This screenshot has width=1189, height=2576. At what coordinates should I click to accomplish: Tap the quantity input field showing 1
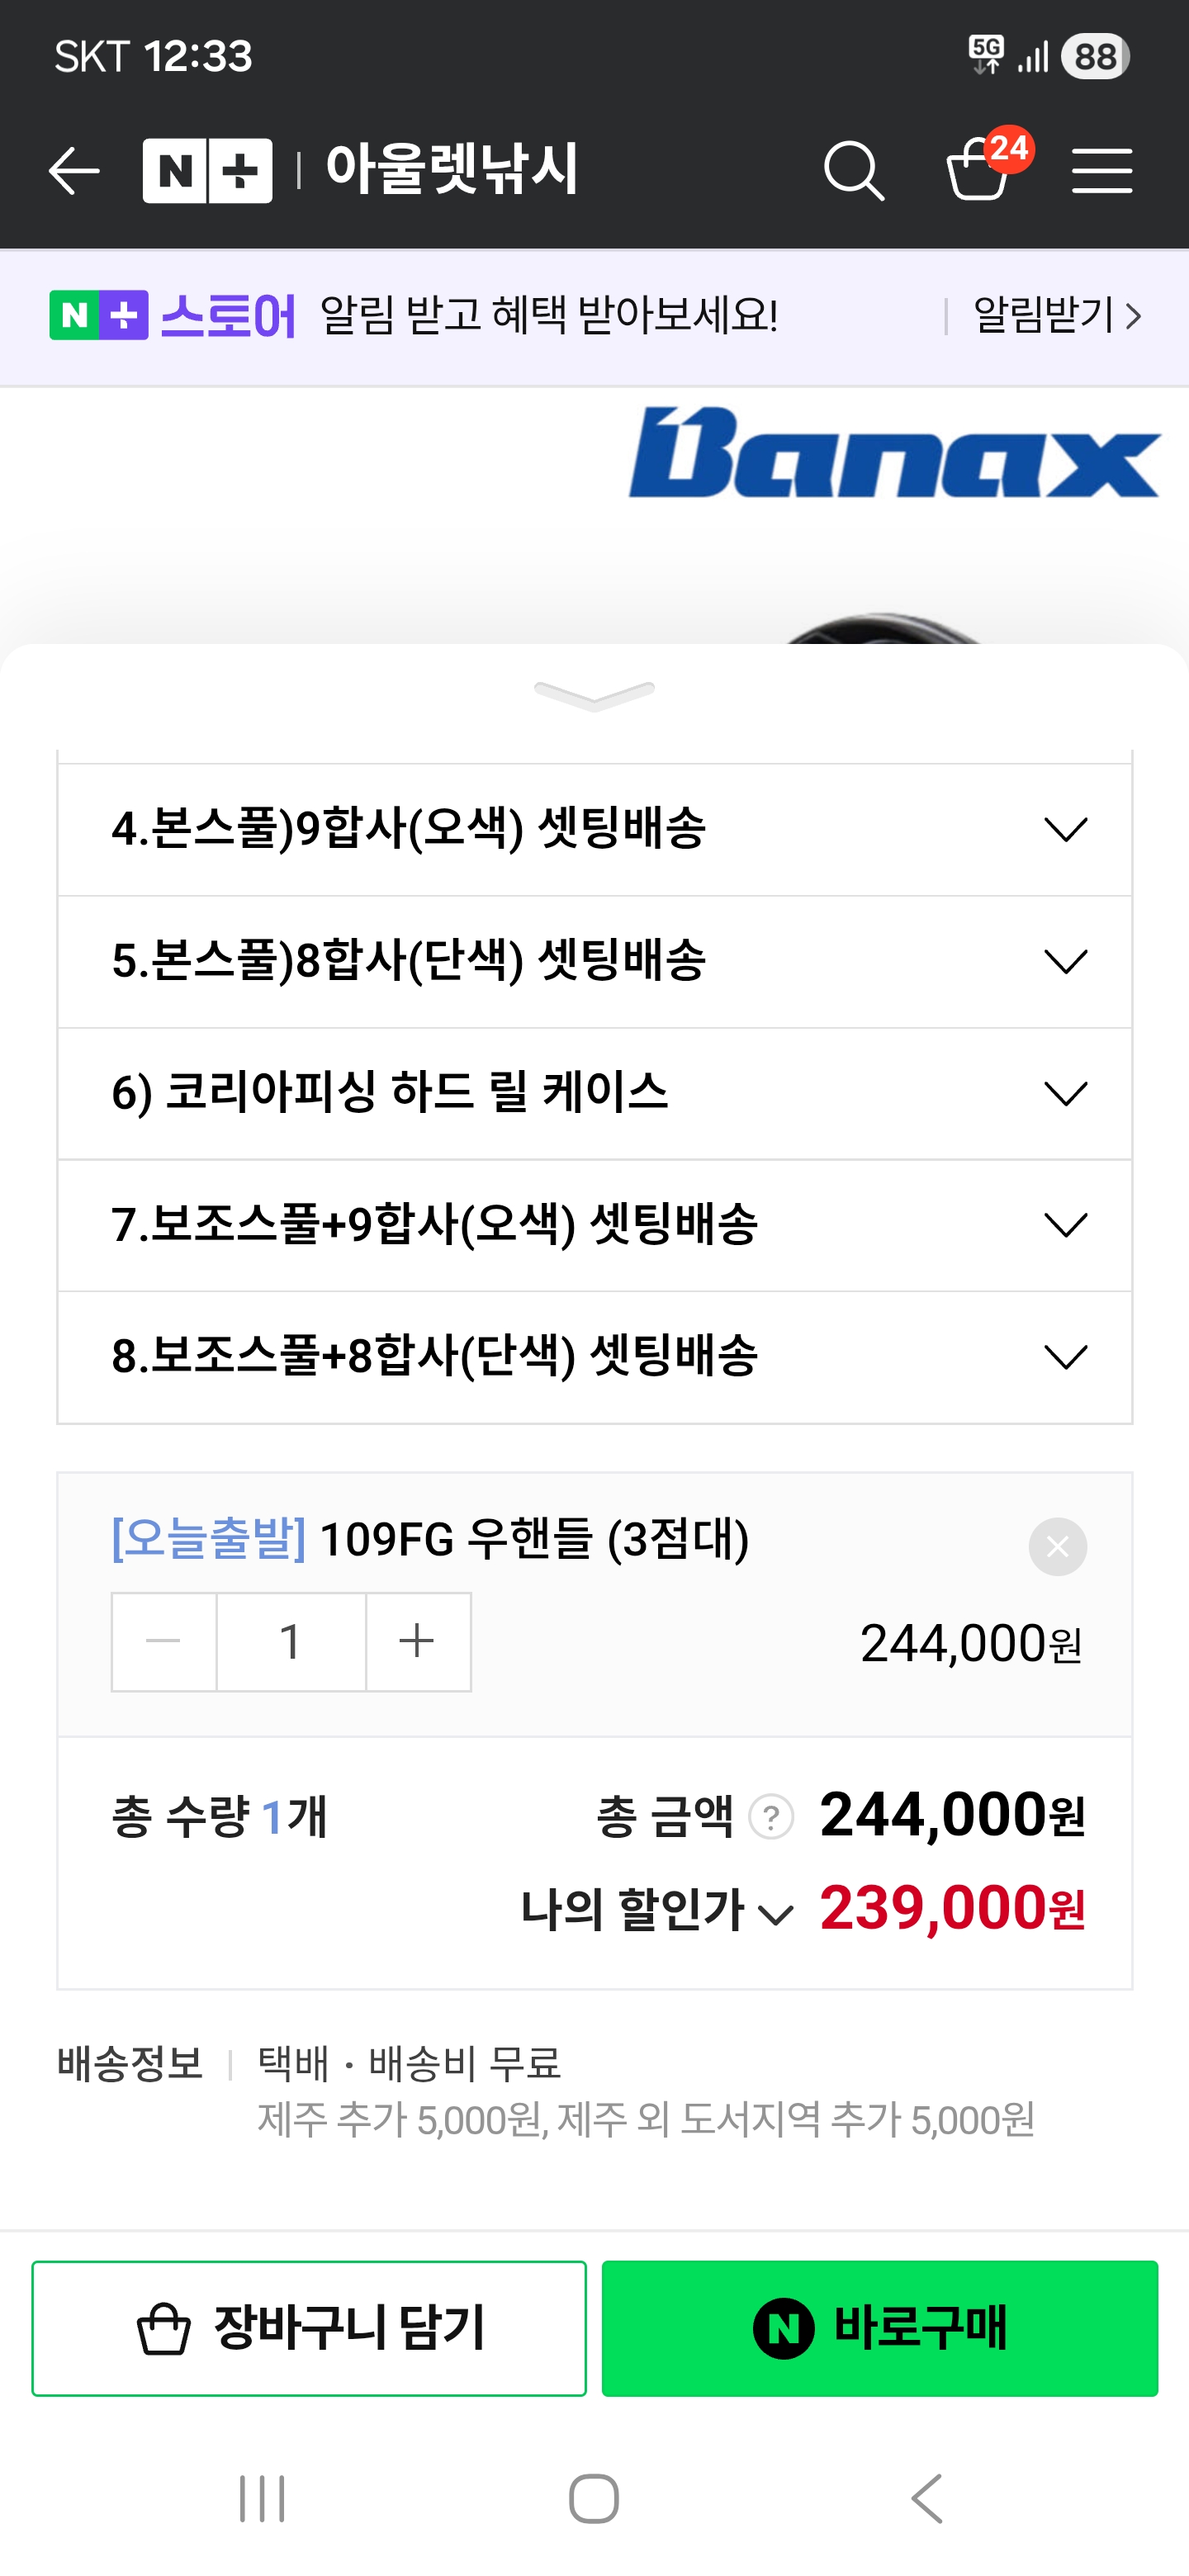(291, 1642)
